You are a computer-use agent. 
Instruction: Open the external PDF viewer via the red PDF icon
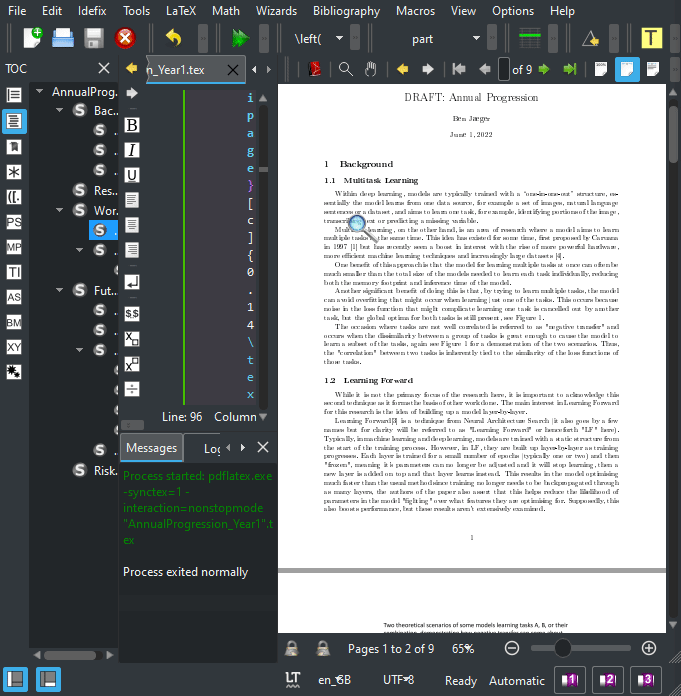pos(315,69)
